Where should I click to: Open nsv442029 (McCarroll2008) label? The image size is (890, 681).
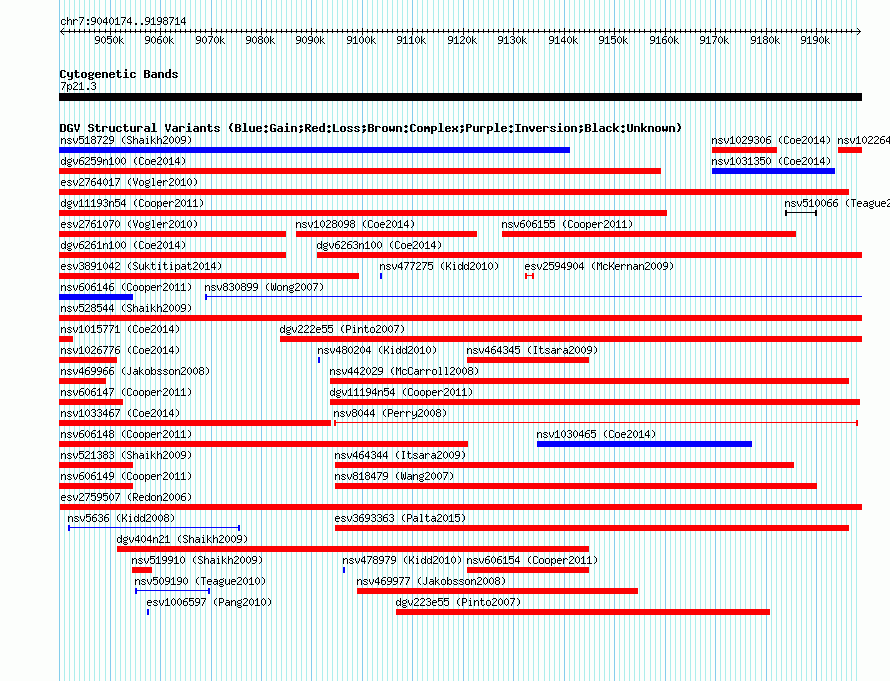404,371
